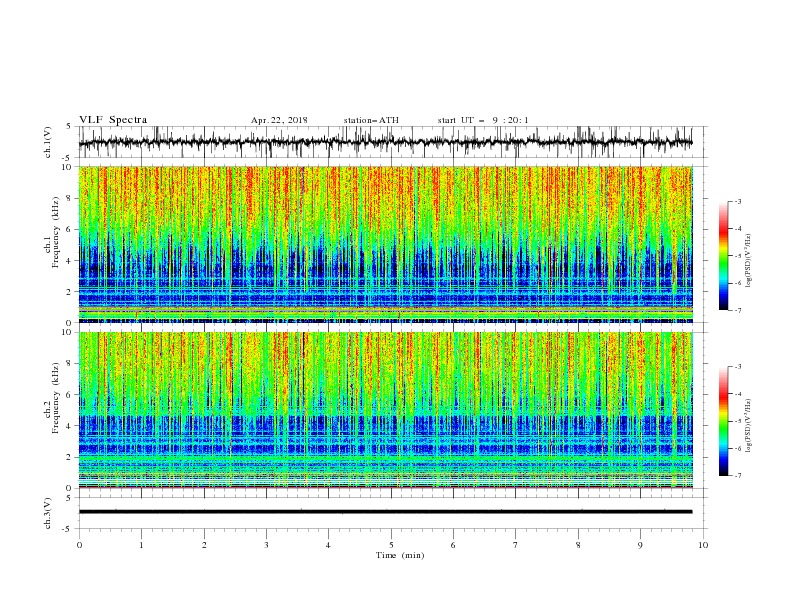Click the lower colorbar 'log(PSD)(V²/Hz)' label

[x=749, y=425]
